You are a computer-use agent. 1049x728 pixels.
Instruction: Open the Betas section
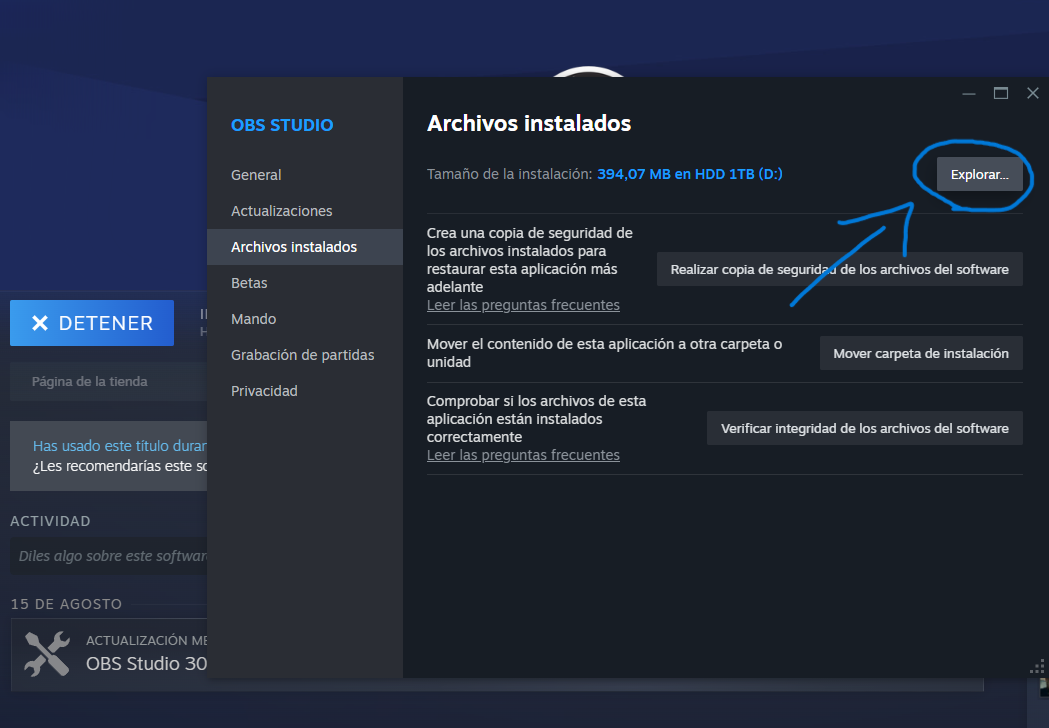249,283
